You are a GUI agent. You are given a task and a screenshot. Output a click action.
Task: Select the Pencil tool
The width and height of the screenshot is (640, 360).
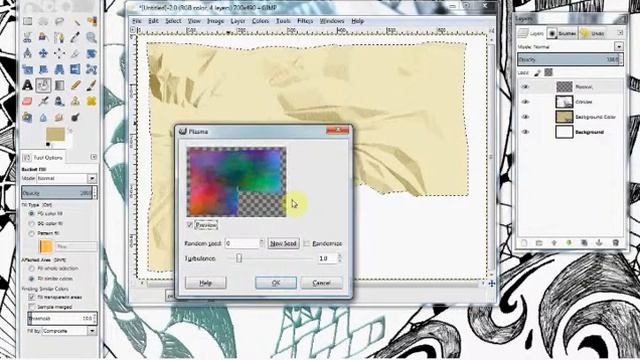point(76,85)
